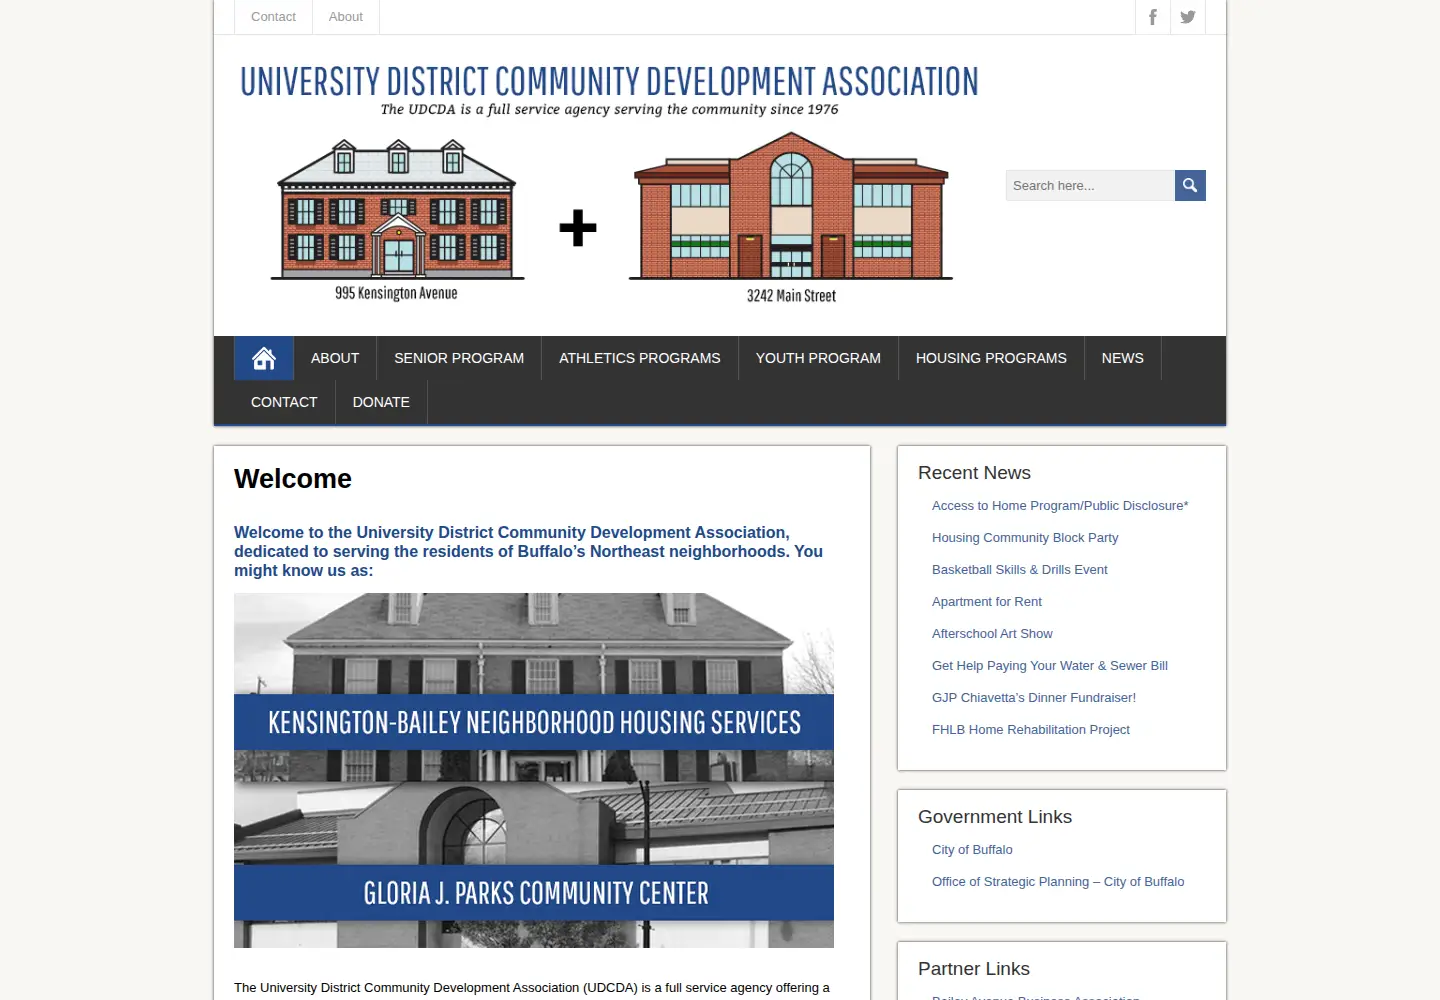Open the SENIOR PROGRAM menu item
1440x1000 pixels.
[x=459, y=358]
